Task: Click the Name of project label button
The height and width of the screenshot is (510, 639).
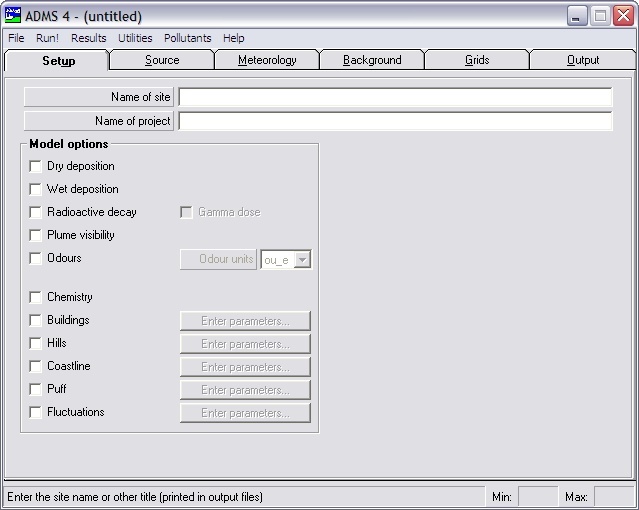Action: click(99, 121)
